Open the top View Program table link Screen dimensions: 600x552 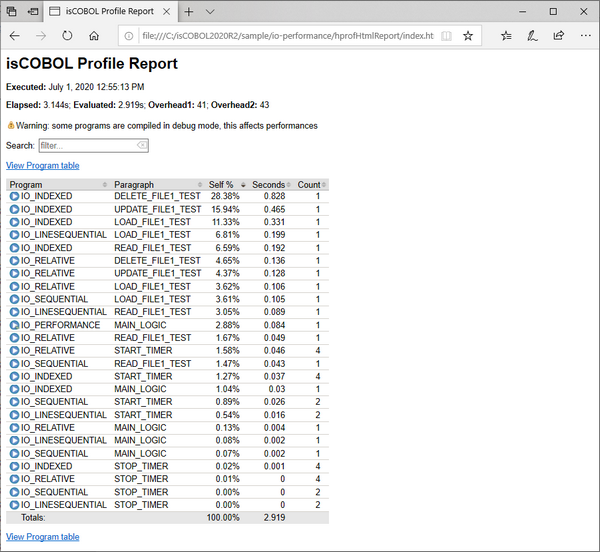pyautogui.click(x=43, y=166)
